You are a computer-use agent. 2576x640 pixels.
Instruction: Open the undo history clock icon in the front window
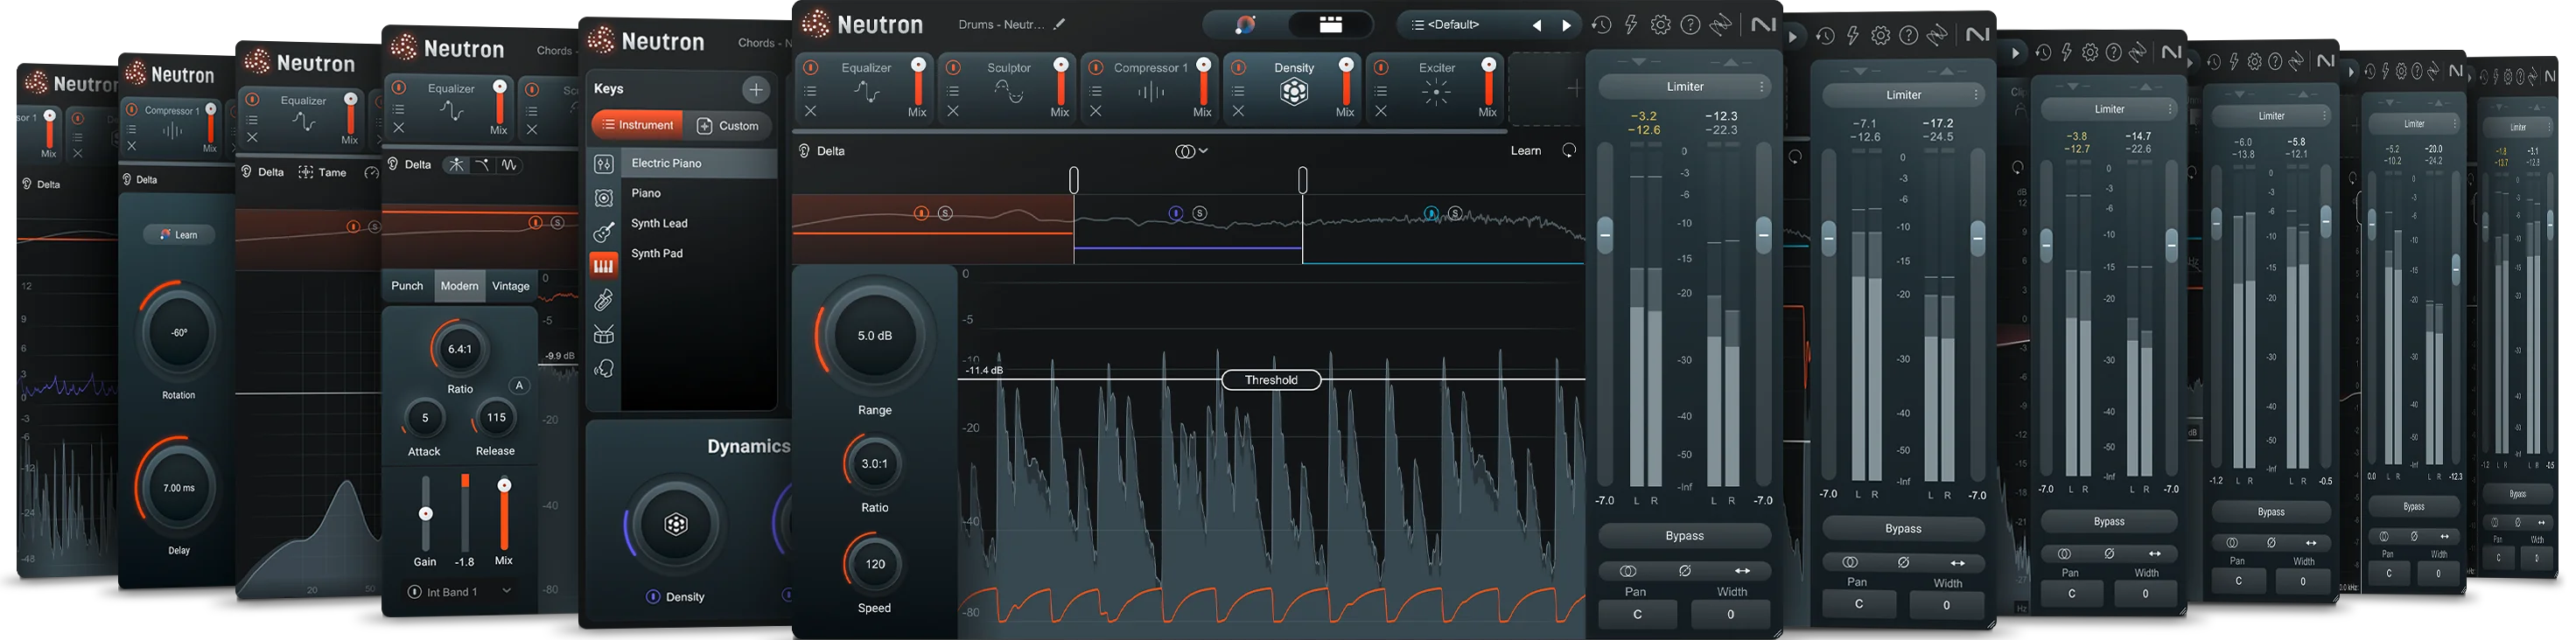pos(1601,25)
